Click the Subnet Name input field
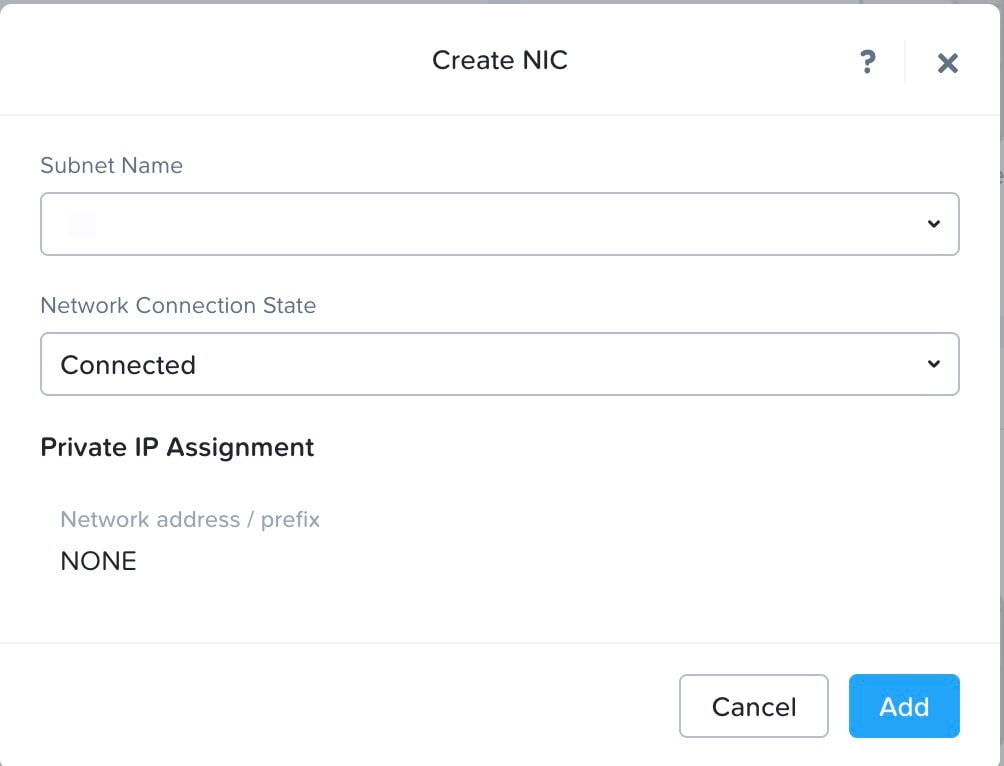The image size is (1004, 766). click(400, 224)
